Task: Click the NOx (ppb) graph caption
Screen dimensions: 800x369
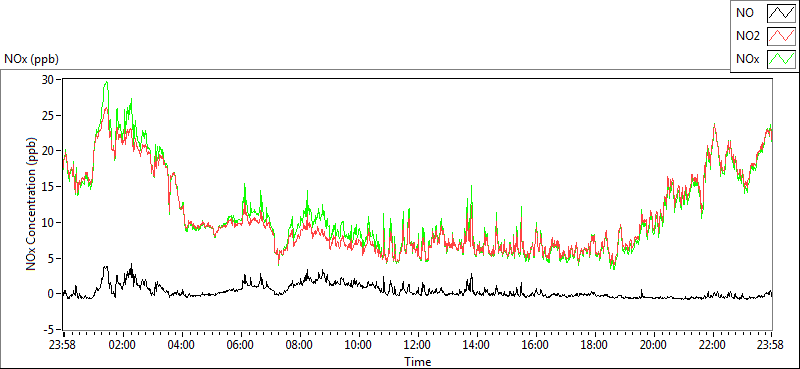Action: coord(32,59)
